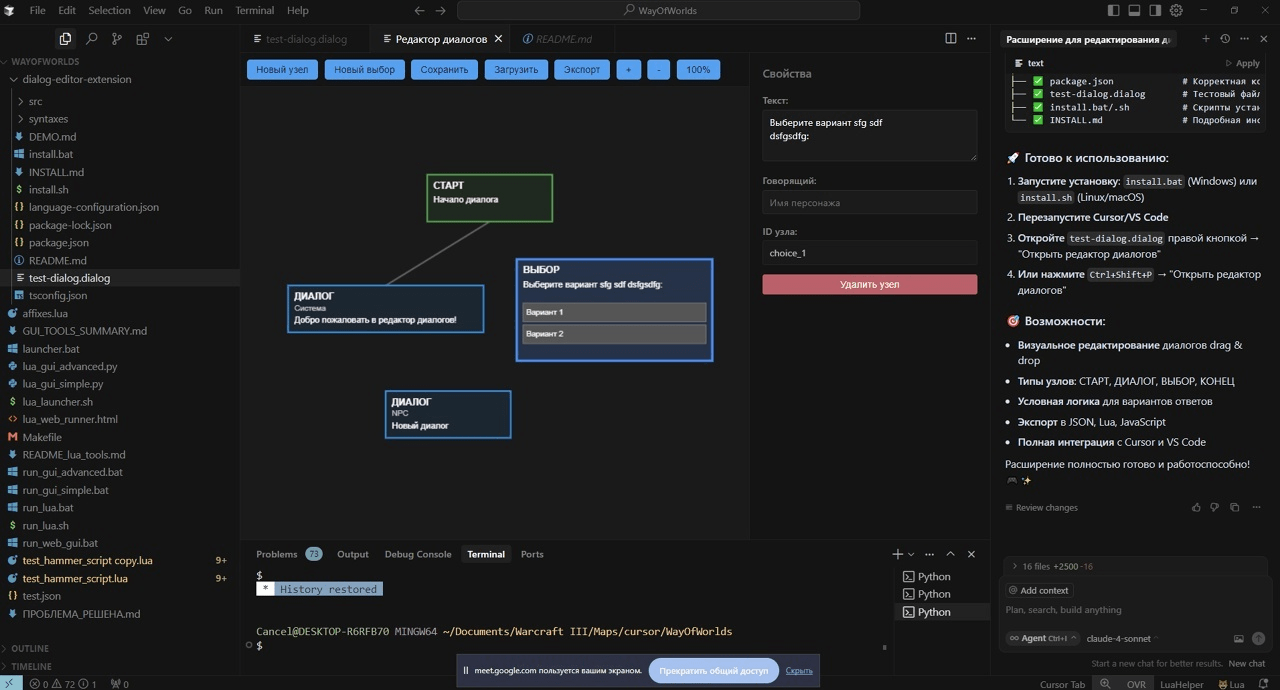This screenshot has width=1280, height=690.
Task: Click zoom magnifier in status bar
Action: 1105,685
